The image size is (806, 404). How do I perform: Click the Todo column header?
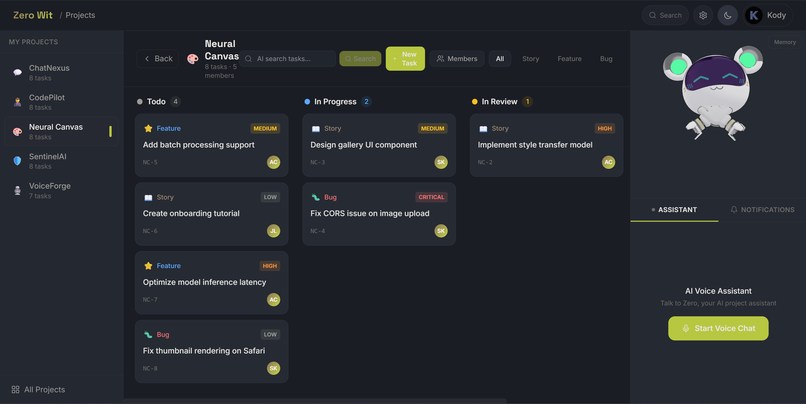(x=158, y=102)
